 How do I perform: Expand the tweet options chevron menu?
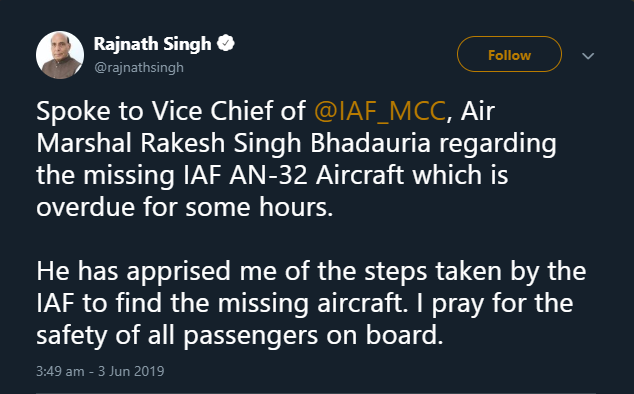[x=588, y=55]
